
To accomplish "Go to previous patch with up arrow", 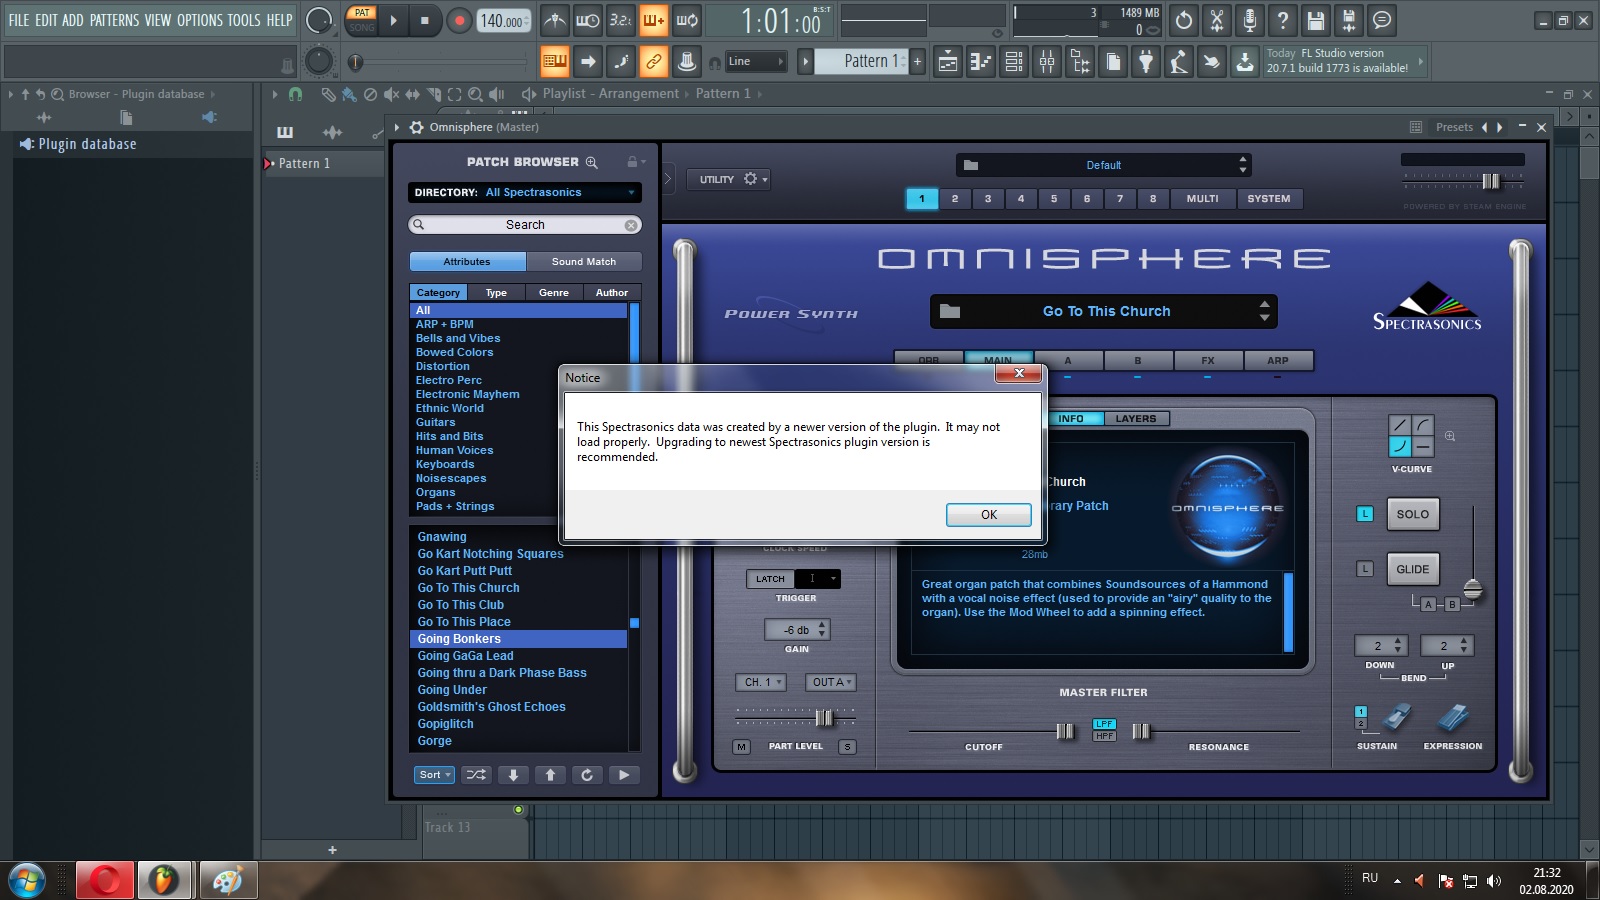I will pyautogui.click(x=550, y=775).
